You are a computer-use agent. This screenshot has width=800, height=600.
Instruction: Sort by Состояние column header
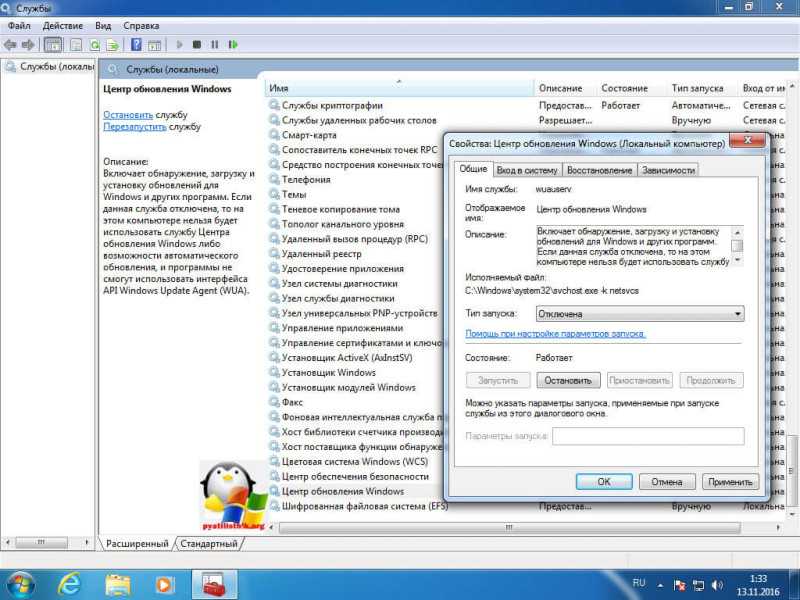(x=631, y=88)
